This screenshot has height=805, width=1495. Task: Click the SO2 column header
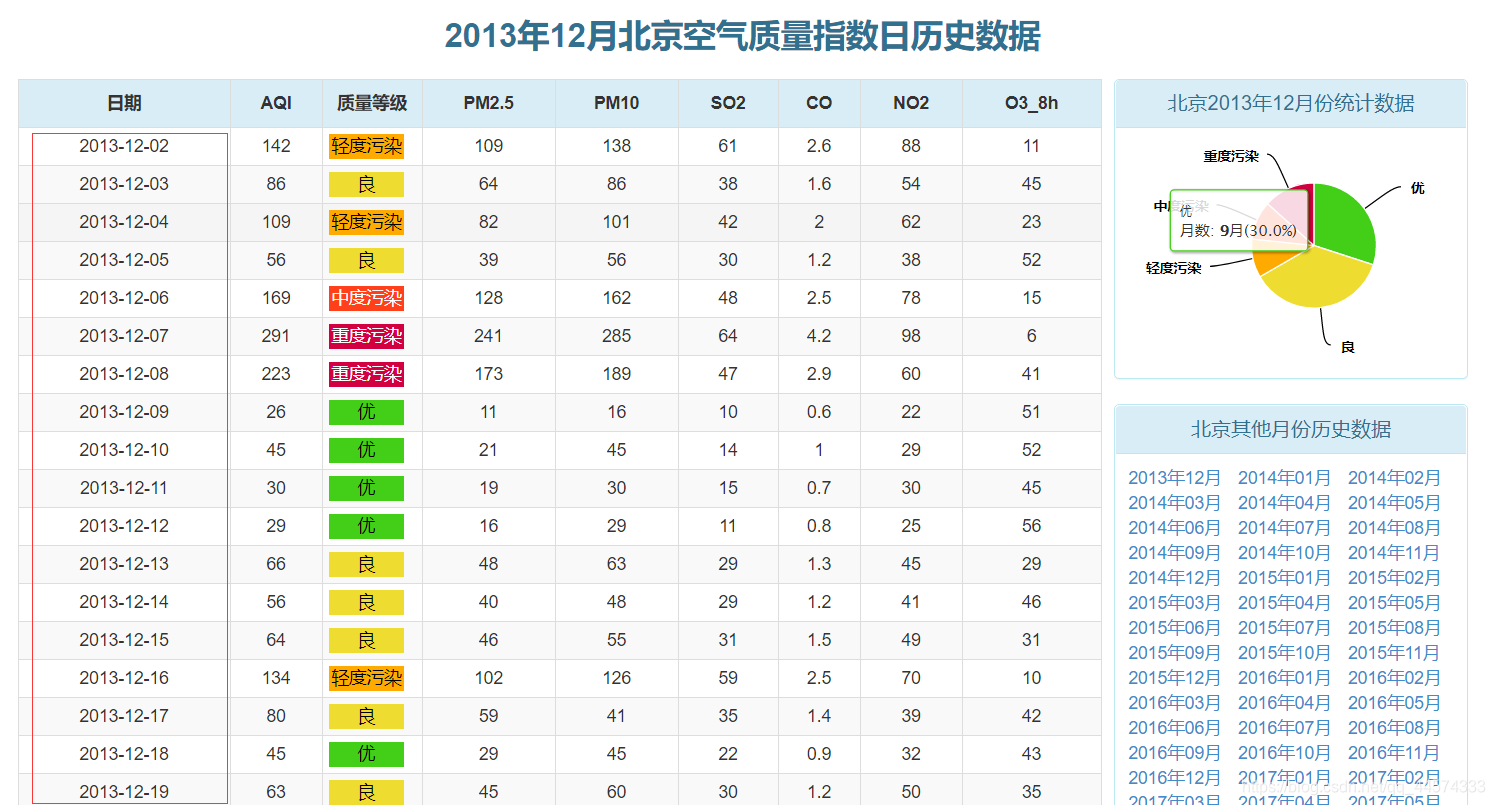pos(728,103)
